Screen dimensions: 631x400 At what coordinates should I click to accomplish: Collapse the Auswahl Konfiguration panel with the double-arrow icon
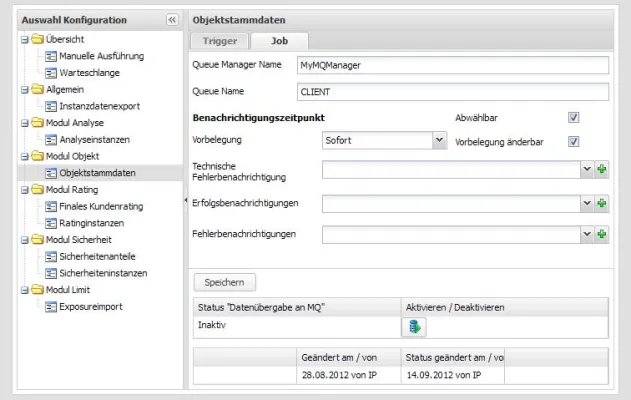tap(171, 20)
